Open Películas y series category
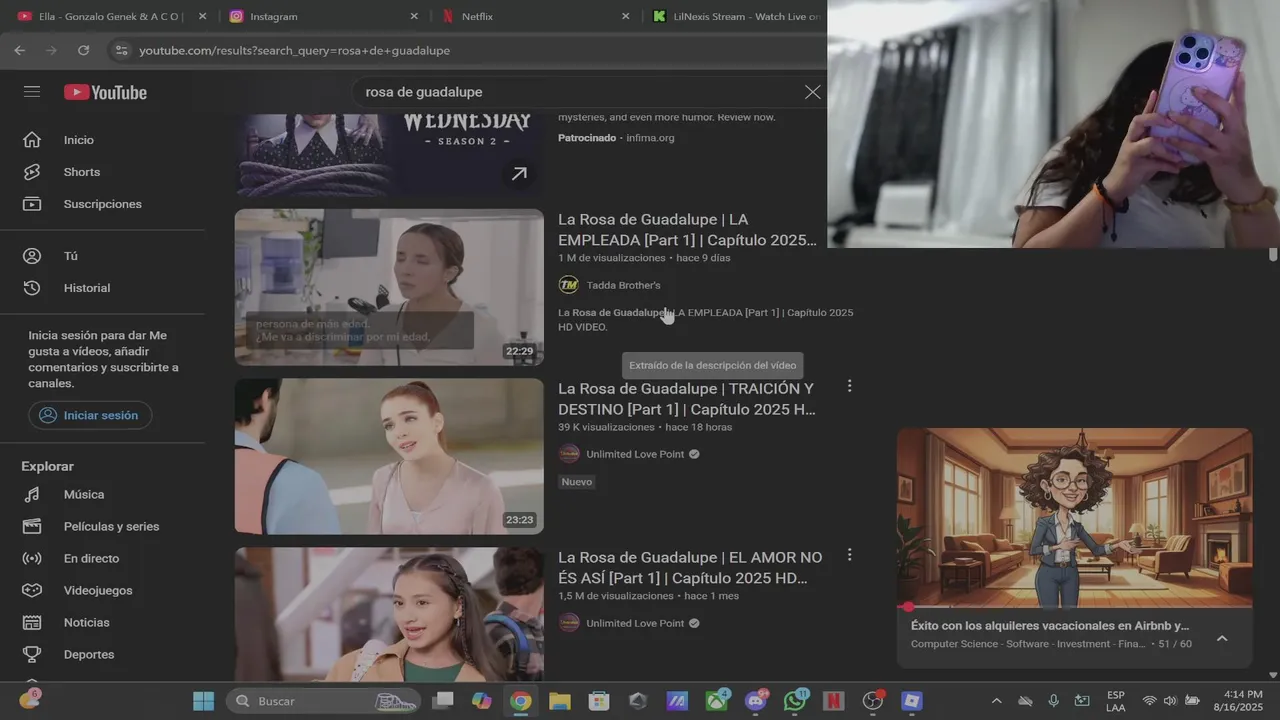1280x720 pixels. [x=111, y=526]
